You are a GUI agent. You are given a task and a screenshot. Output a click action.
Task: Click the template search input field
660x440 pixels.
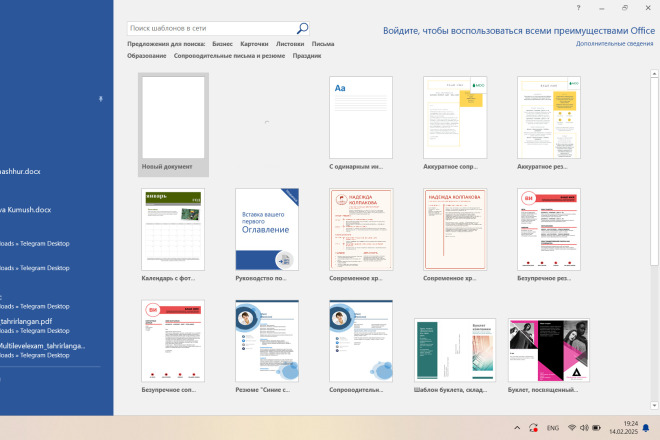pyautogui.click(x=212, y=28)
